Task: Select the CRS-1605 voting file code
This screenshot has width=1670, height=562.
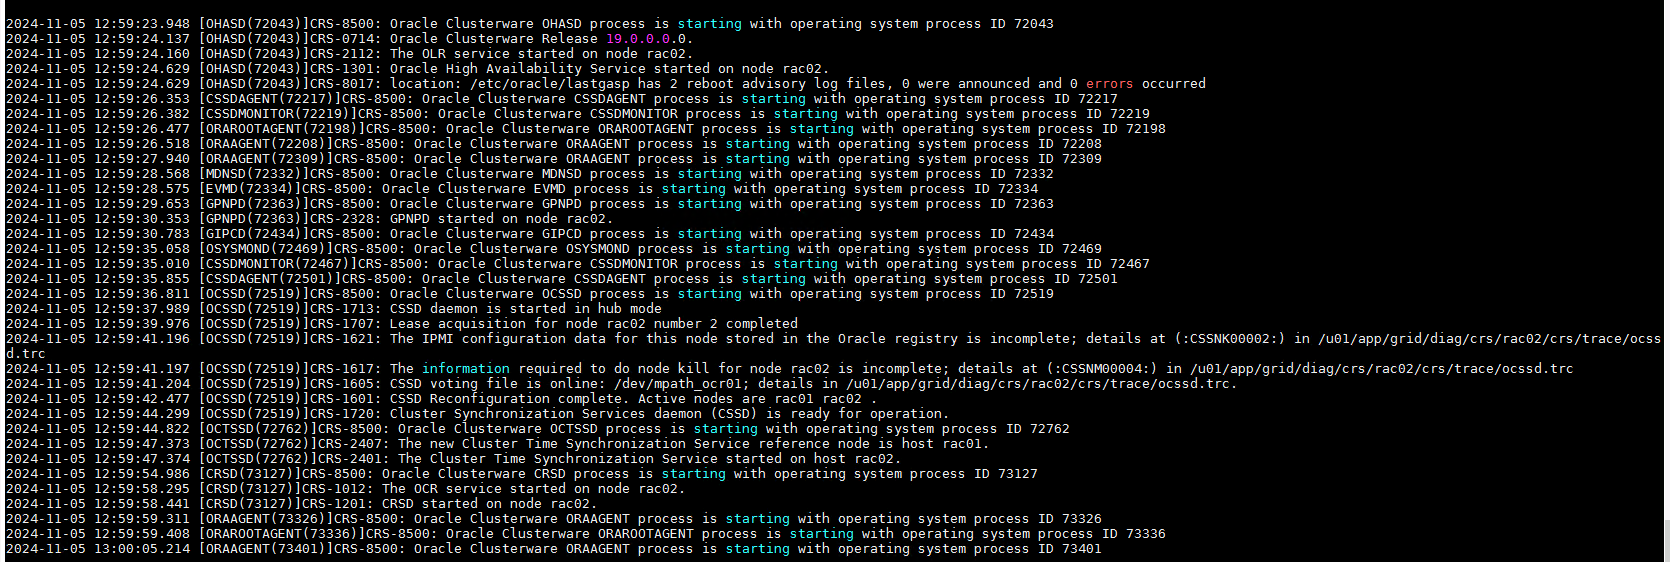Action: click(342, 384)
